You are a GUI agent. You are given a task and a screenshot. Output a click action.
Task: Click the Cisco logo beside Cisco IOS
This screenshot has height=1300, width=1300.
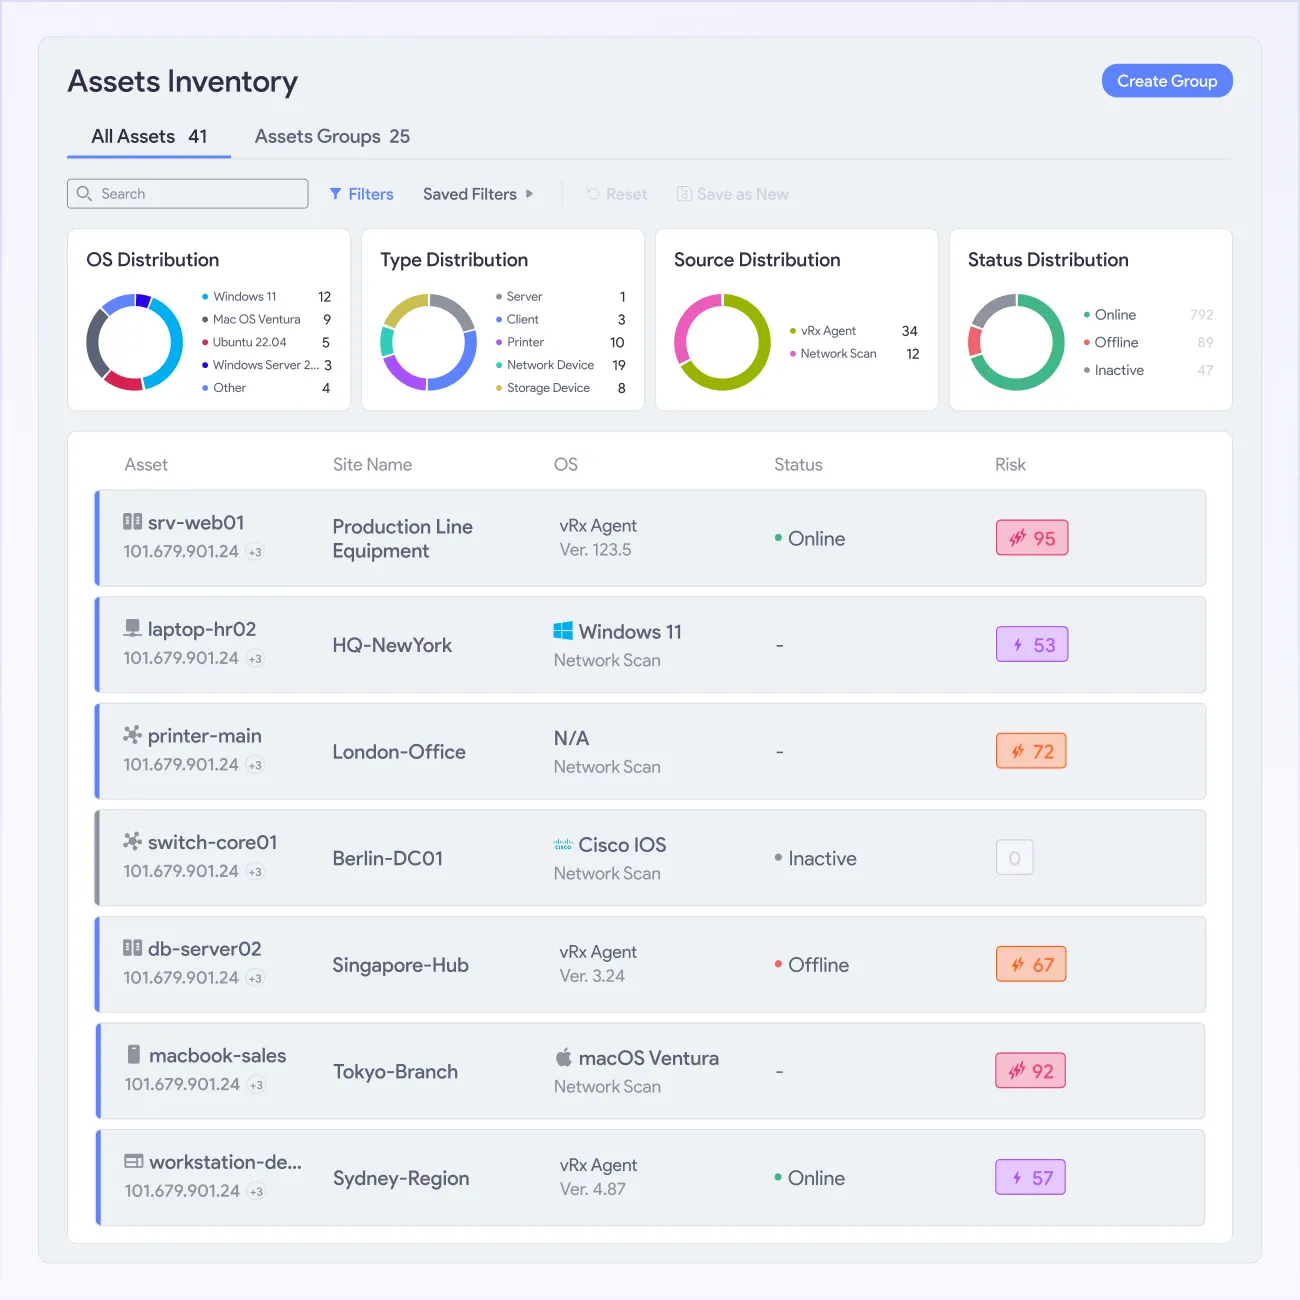(x=563, y=844)
